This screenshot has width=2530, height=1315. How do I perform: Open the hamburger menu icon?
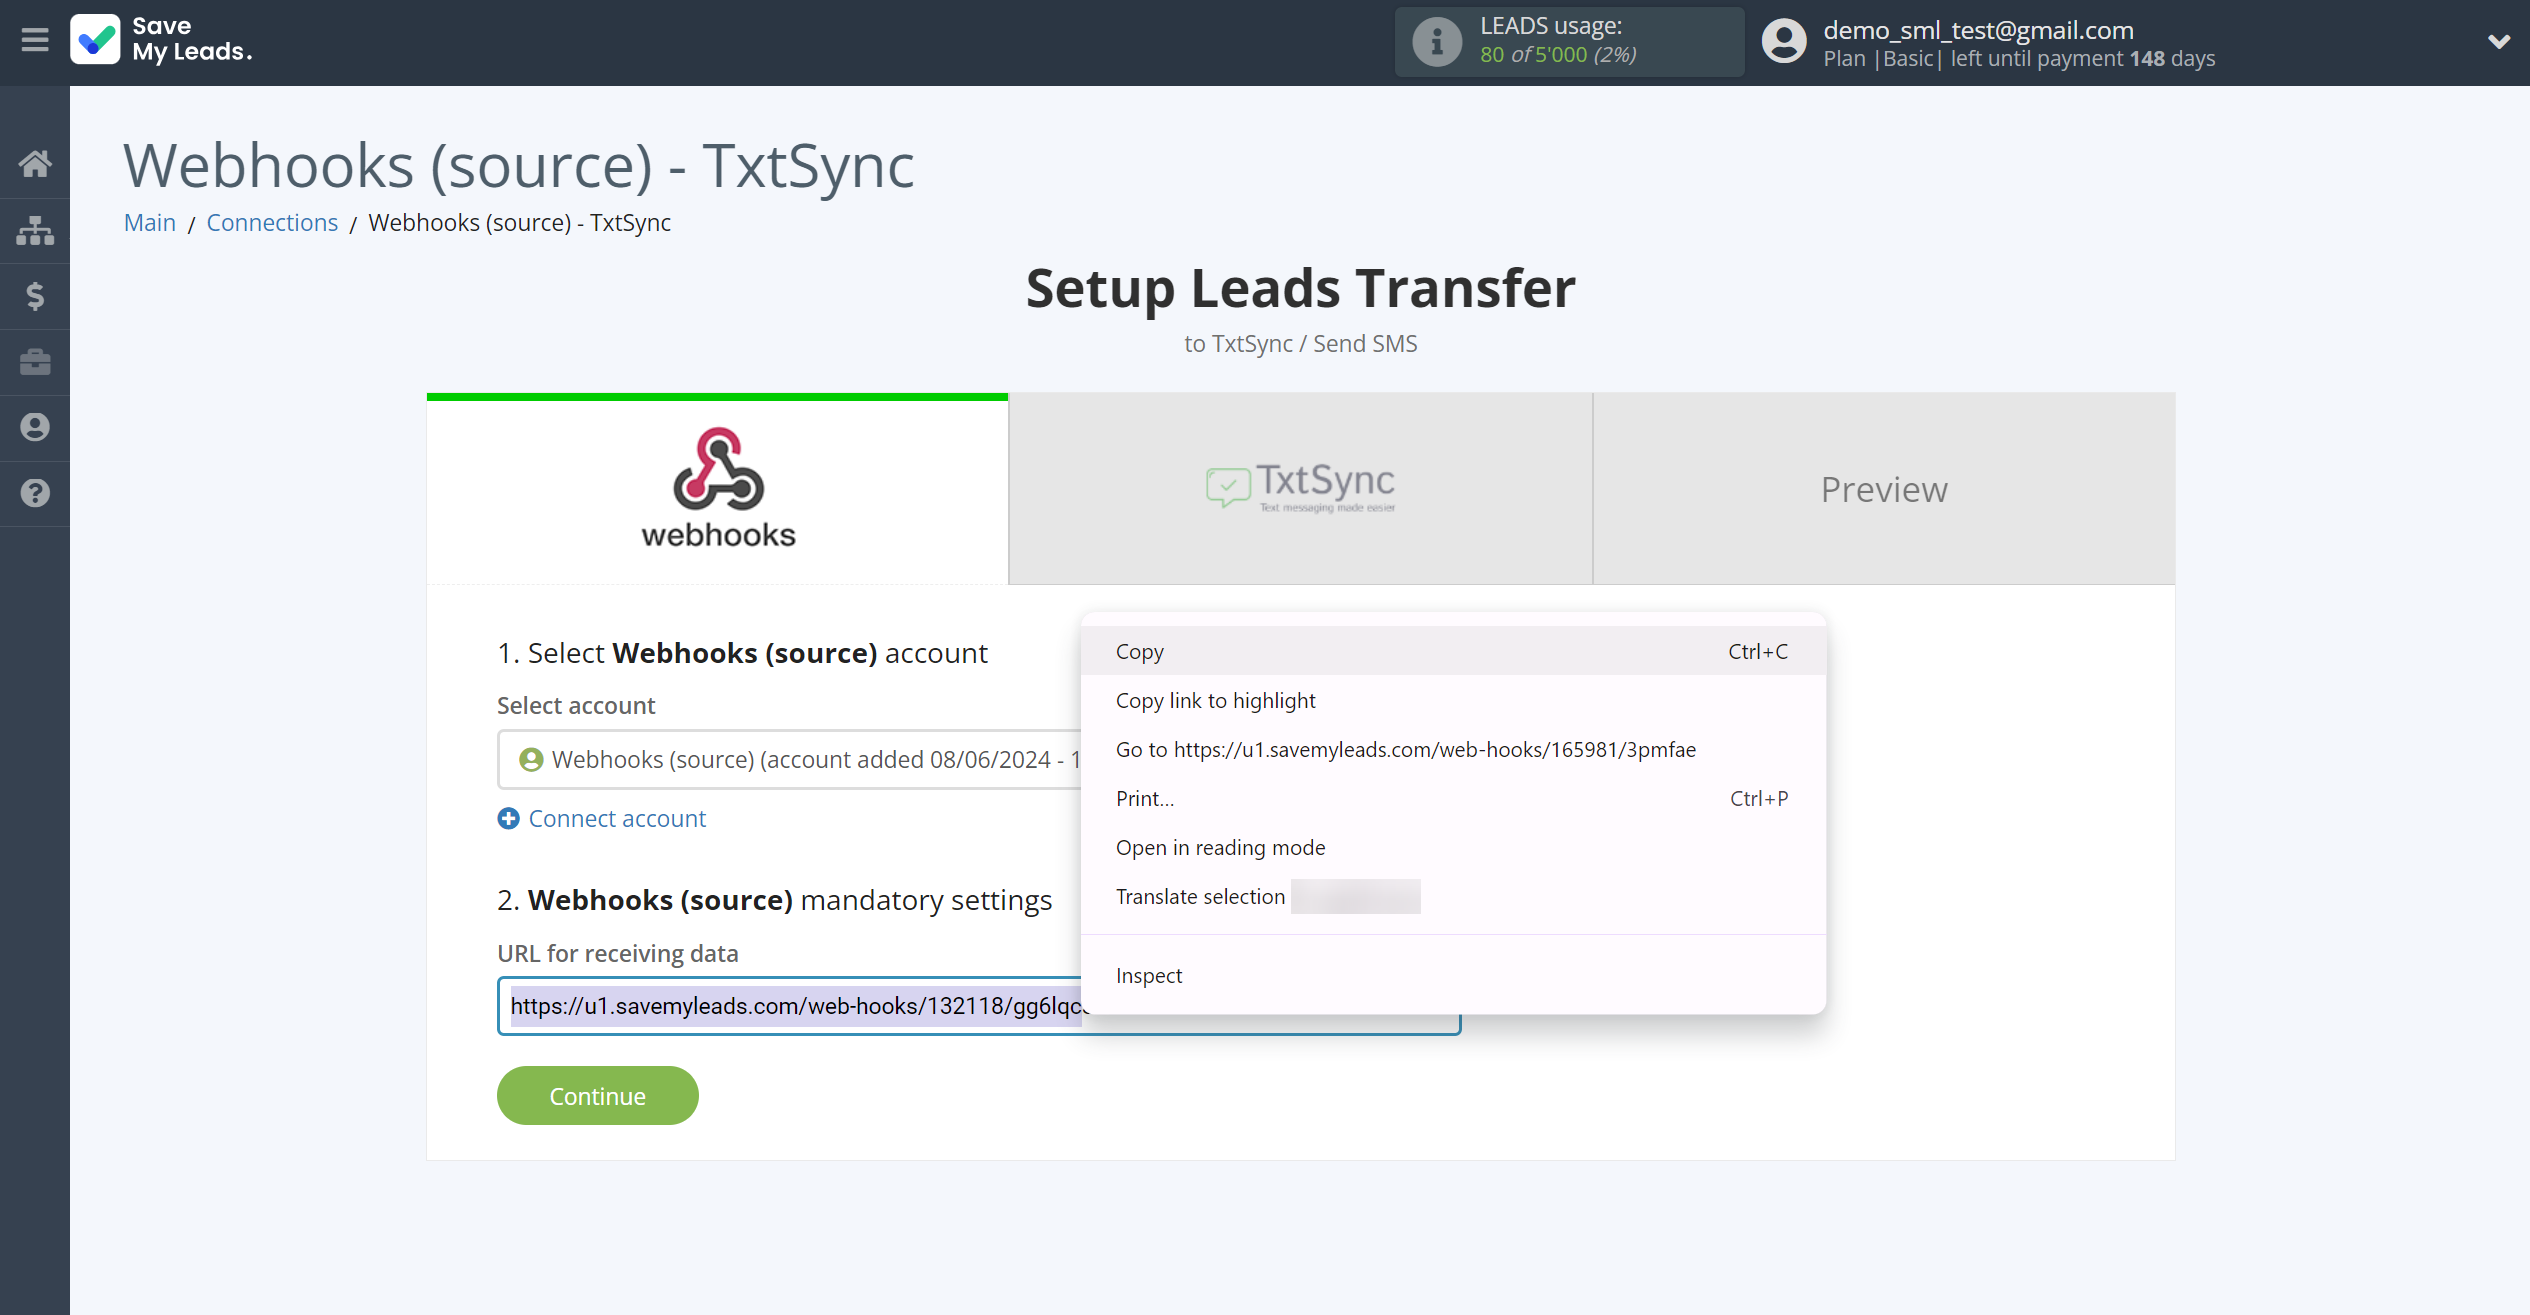pyautogui.click(x=35, y=40)
